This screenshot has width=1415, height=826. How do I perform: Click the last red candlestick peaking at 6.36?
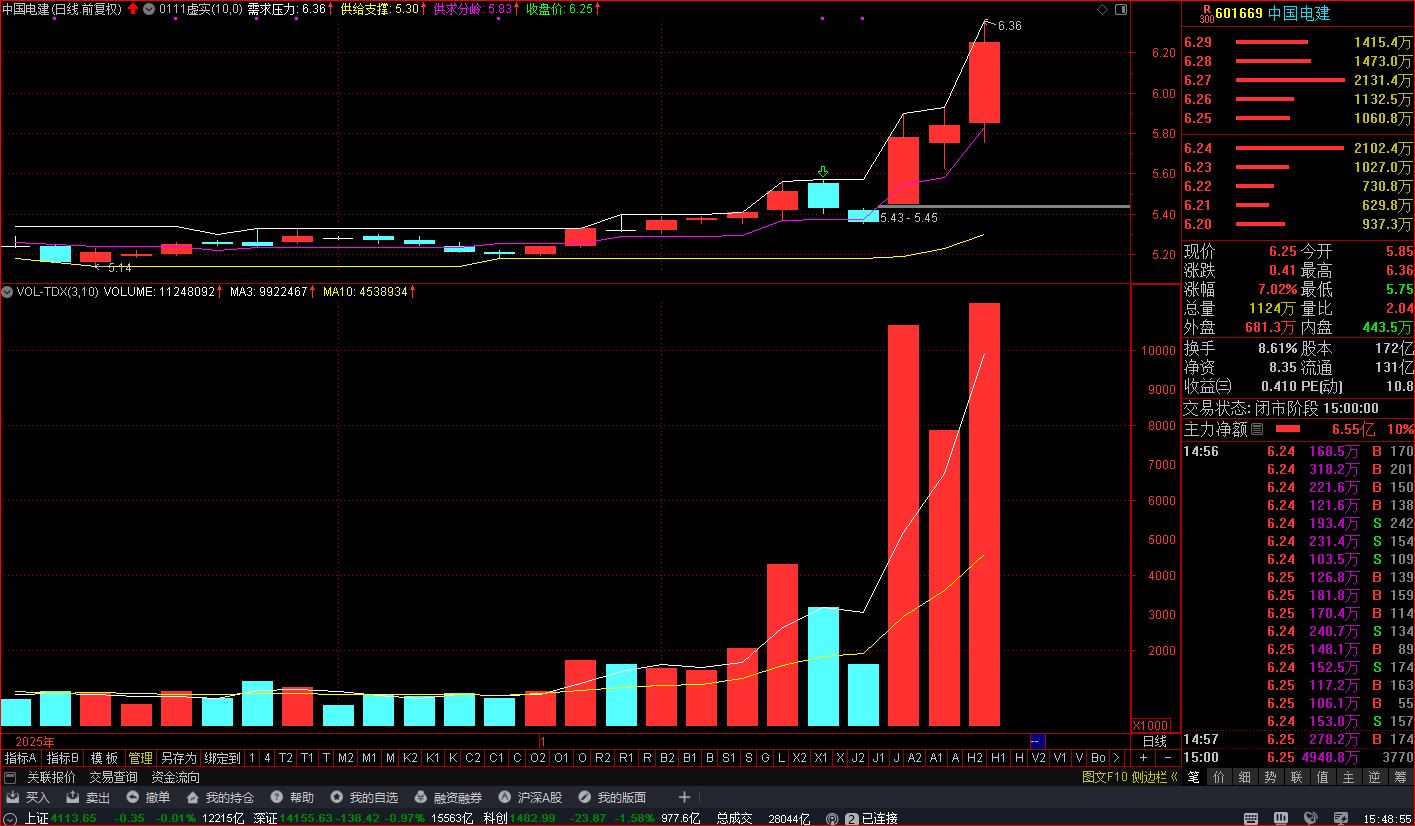pos(984,82)
